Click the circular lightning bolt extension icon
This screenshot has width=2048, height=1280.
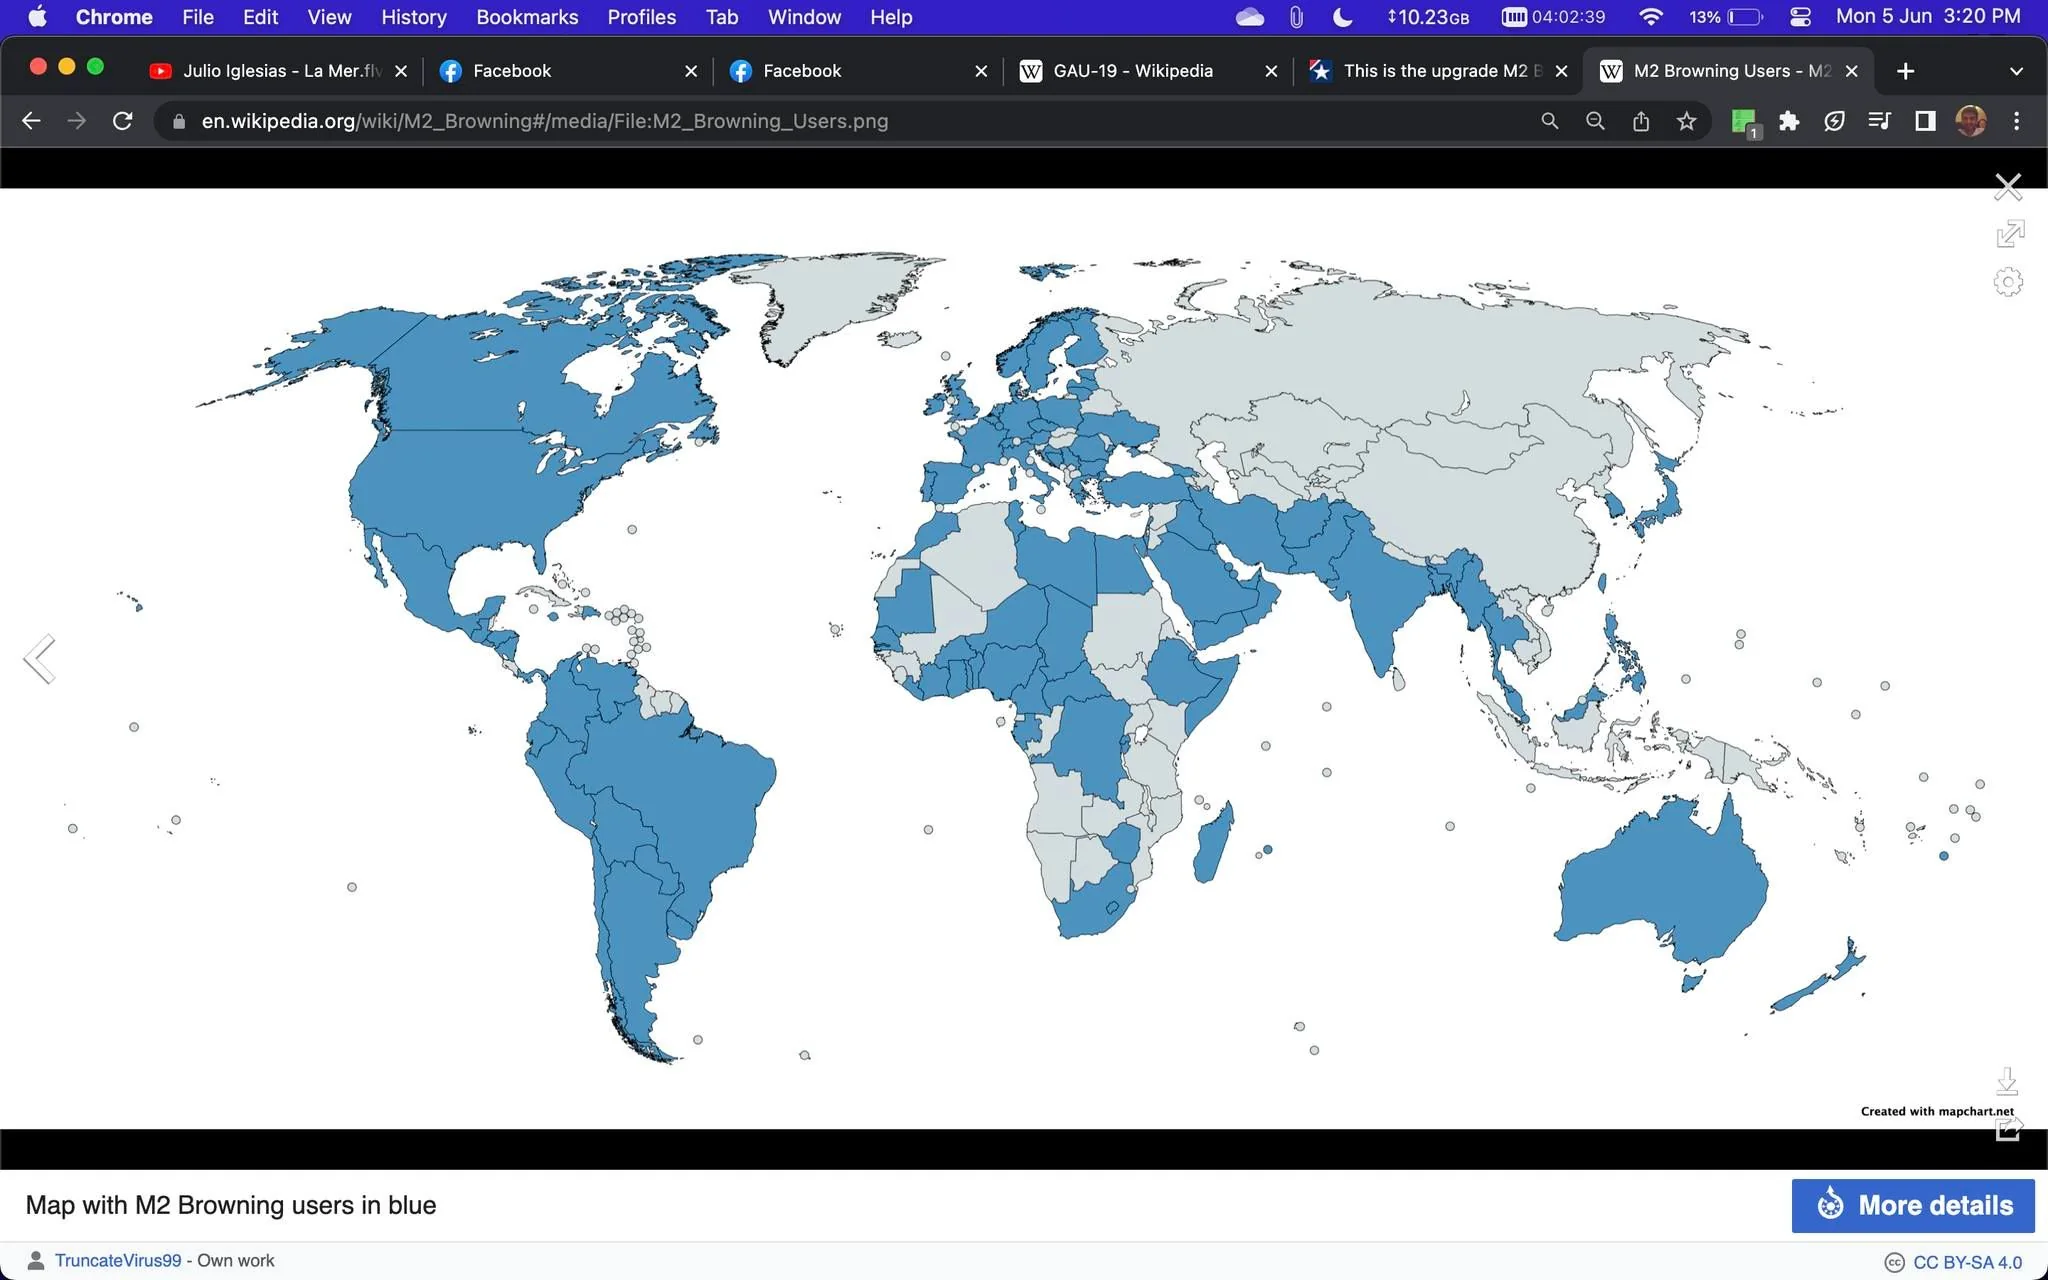coord(1834,121)
